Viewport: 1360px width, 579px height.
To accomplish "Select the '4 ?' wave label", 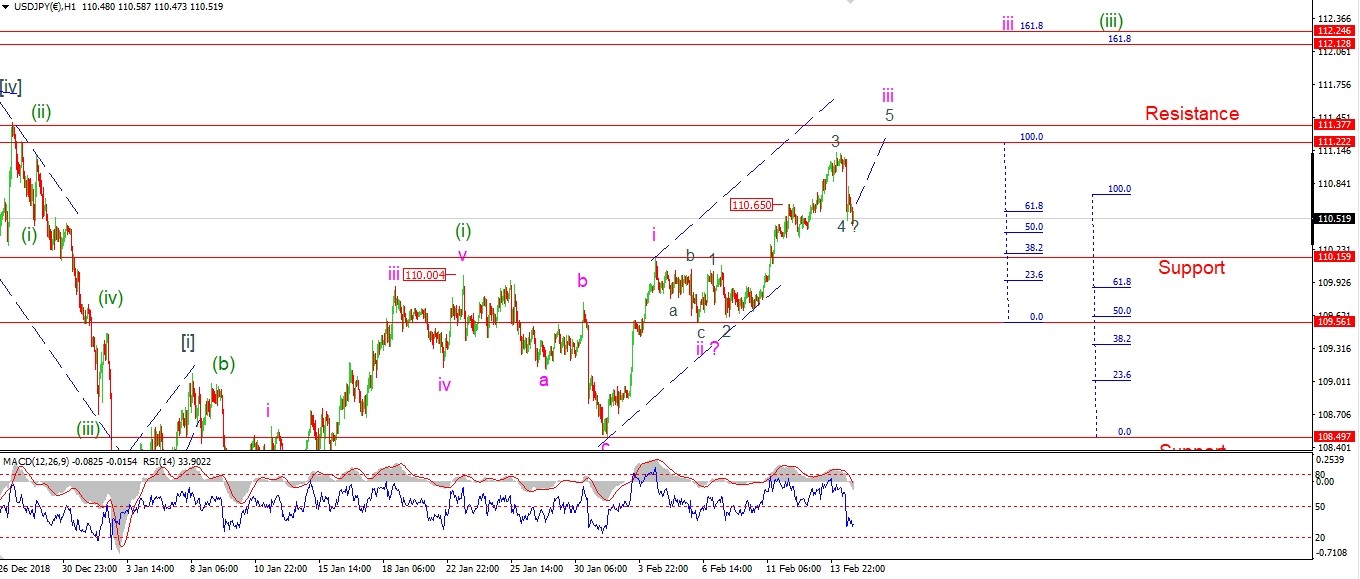I will click(x=847, y=226).
